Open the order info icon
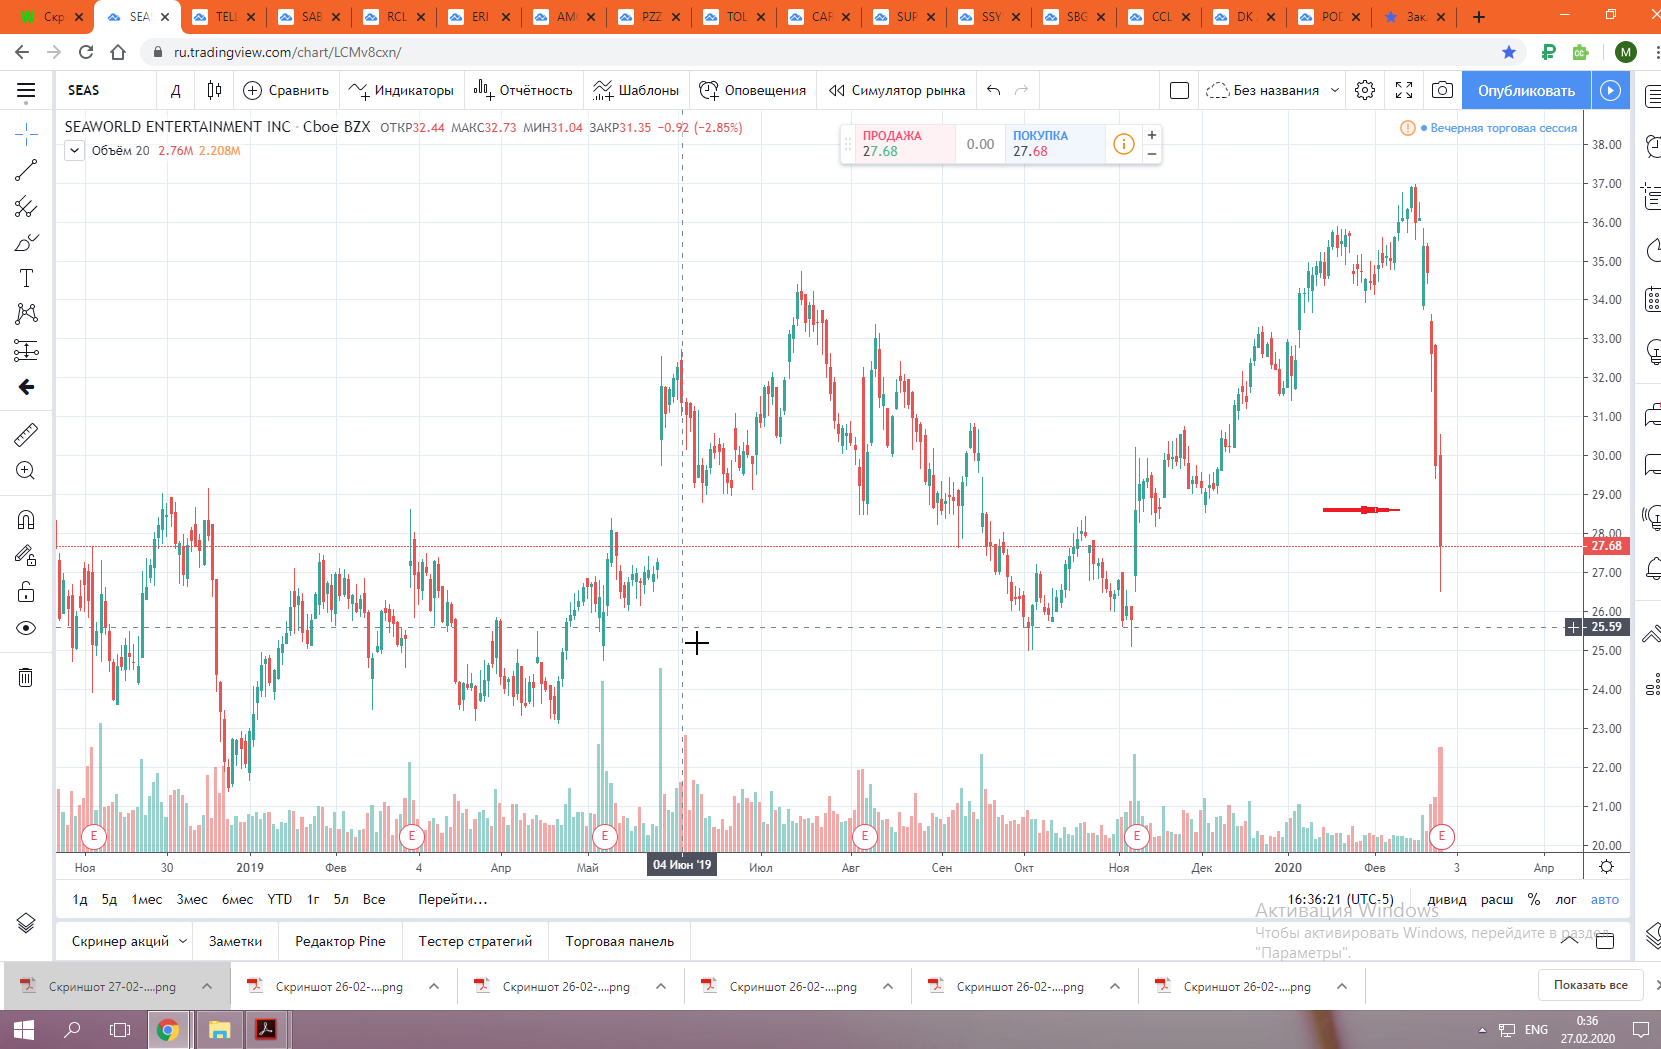This screenshot has height=1049, width=1661. tap(1124, 144)
